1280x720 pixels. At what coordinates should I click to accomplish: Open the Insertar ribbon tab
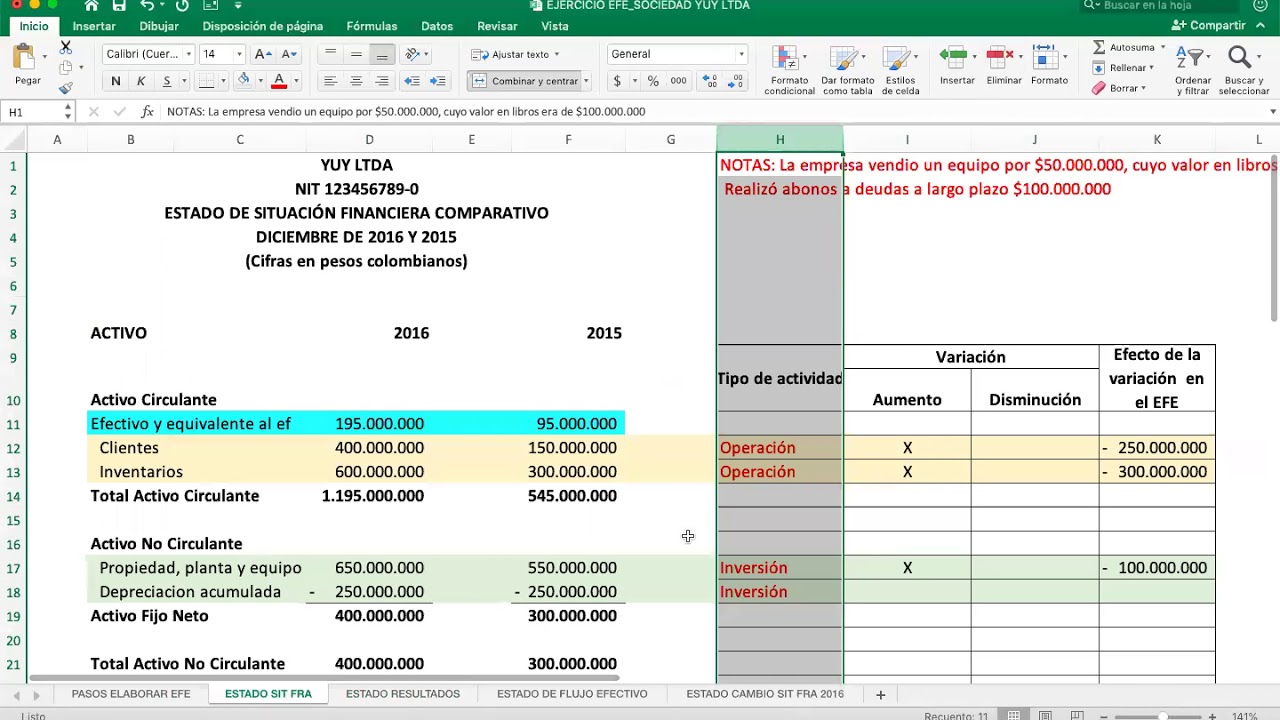click(94, 26)
